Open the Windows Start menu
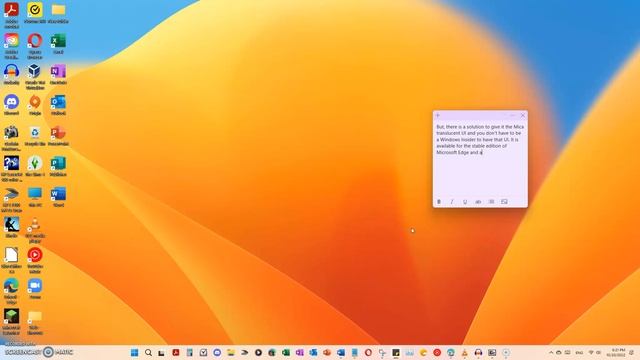 [134, 353]
